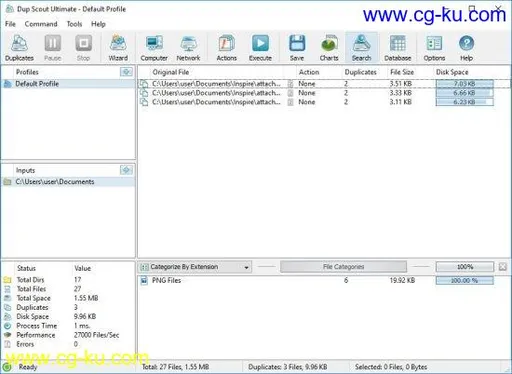Image resolution: width=512 pixels, height=374 pixels.
Task: Click the 7.03 KB disk space bar
Action: (x=465, y=84)
